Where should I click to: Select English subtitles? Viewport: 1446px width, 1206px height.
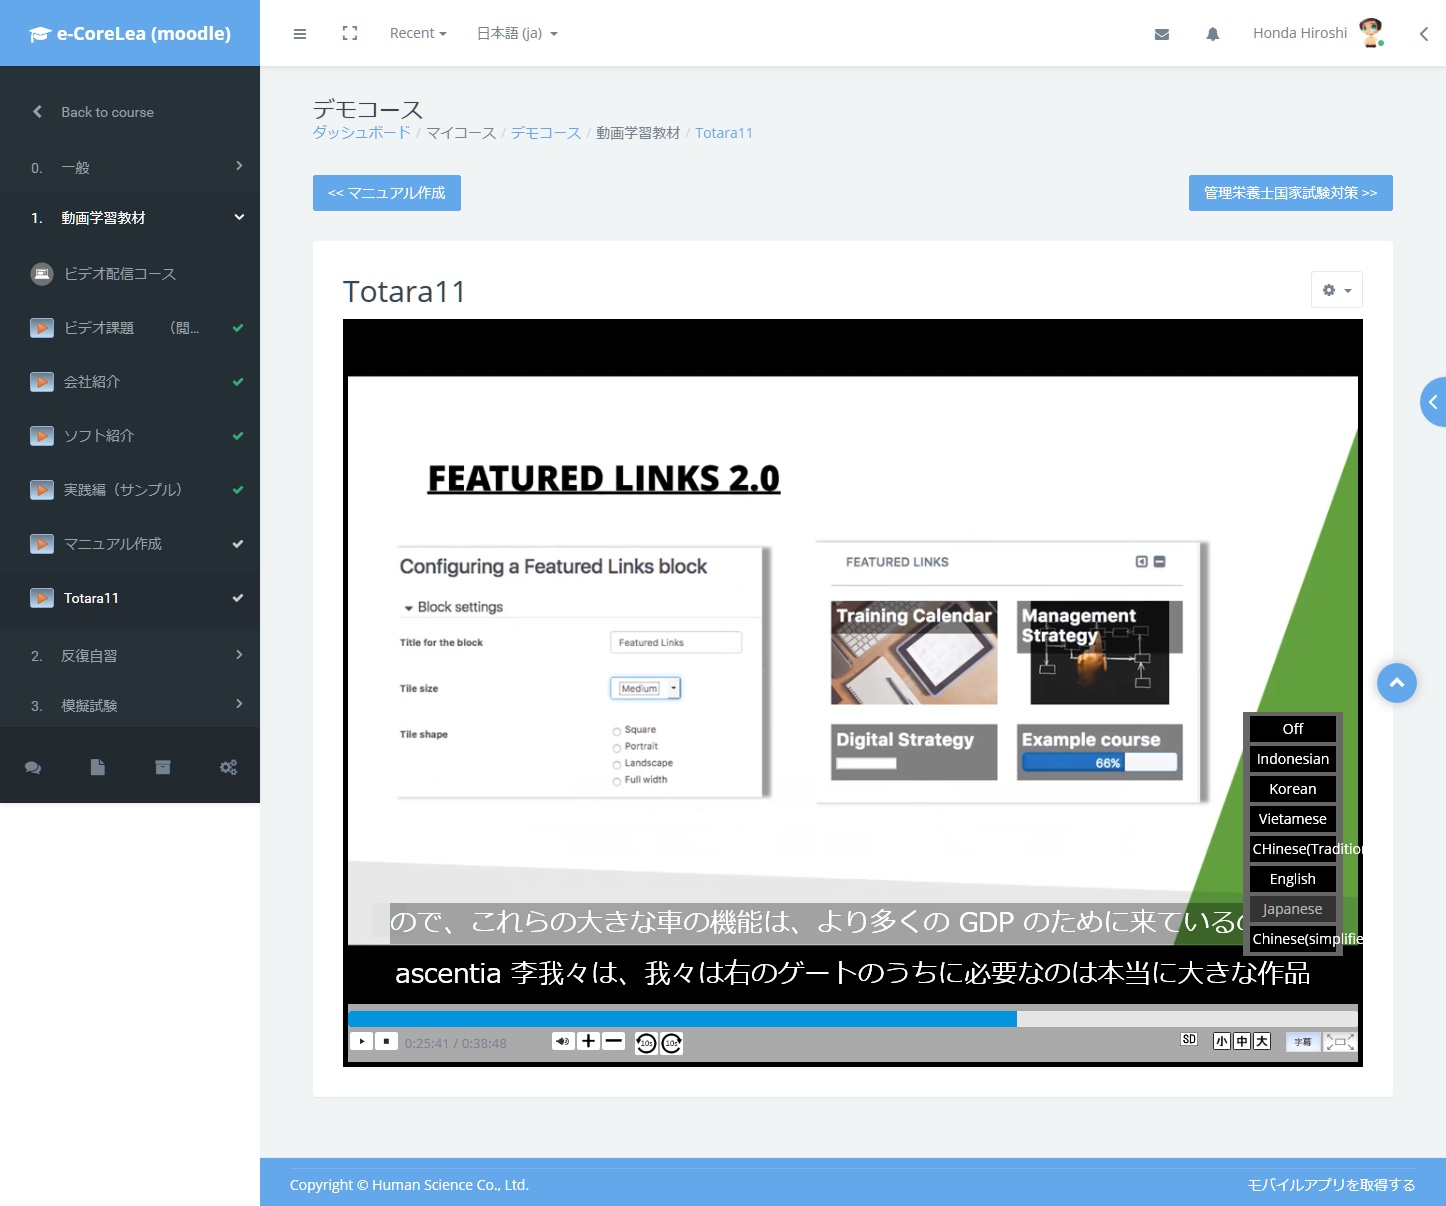pos(1293,879)
